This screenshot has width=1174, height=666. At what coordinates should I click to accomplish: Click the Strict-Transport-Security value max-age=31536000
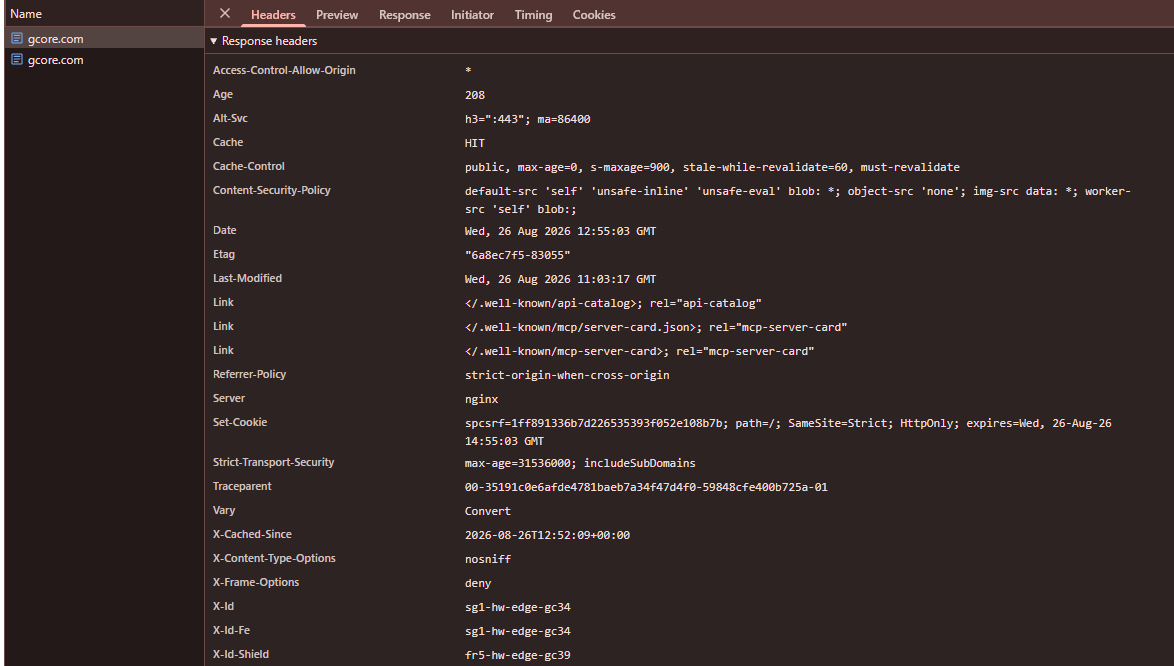(x=580, y=463)
